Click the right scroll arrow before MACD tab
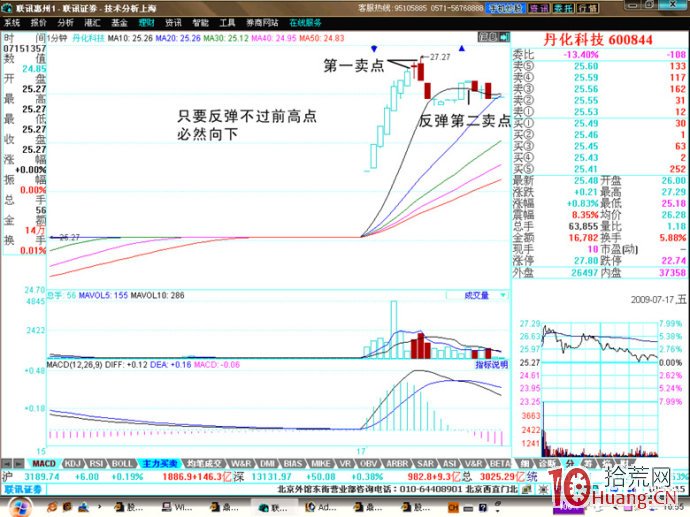Image resolution: width=690 pixels, height=517 pixels. (x=18, y=464)
